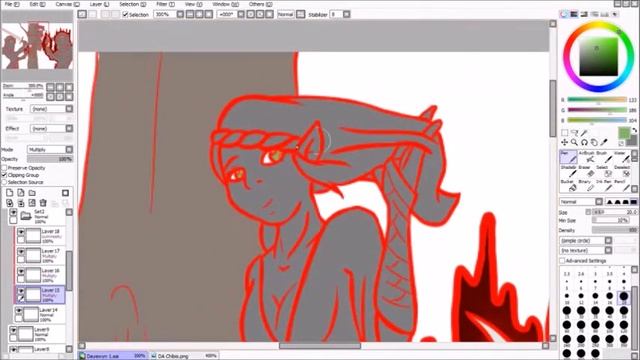Image resolution: width=640 pixels, height=360 pixels.
Task: Open the Window menu
Action: [226, 4]
